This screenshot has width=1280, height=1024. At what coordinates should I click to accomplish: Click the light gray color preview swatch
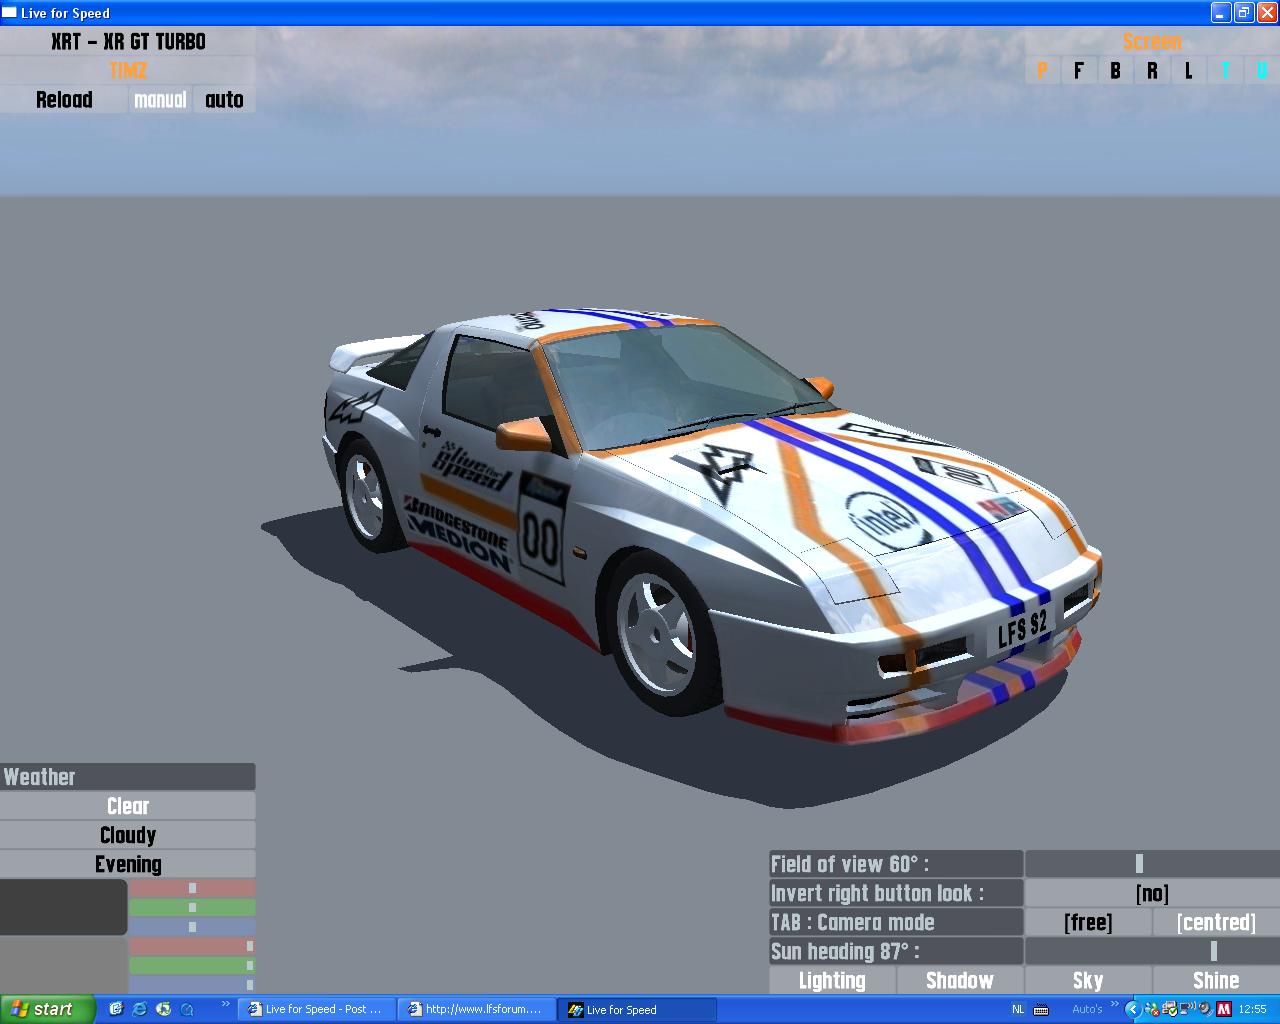click(x=64, y=966)
